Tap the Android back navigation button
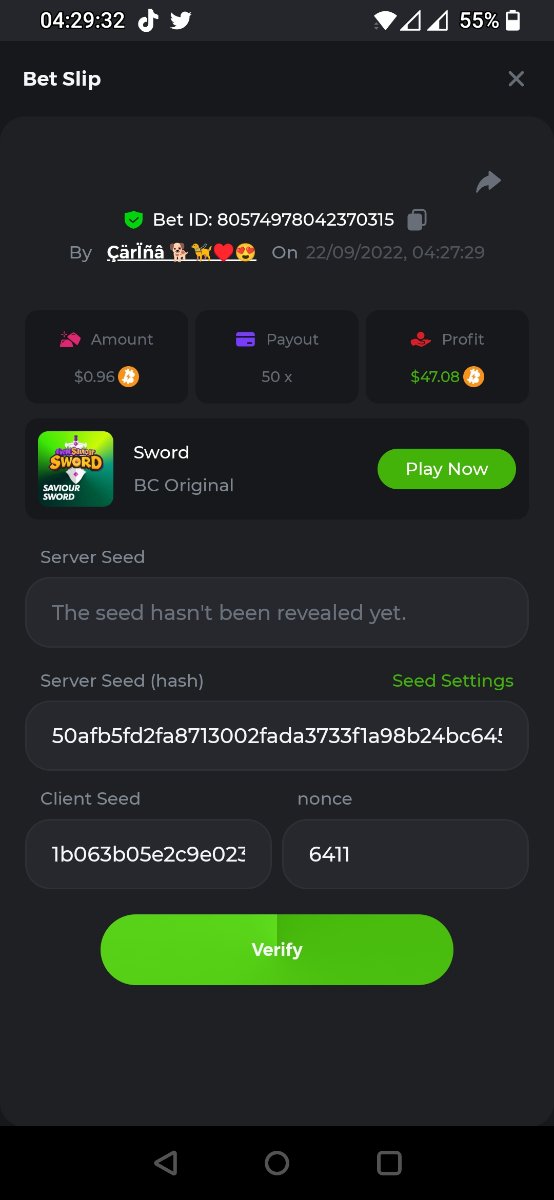Image resolution: width=554 pixels, height=1200 pixels. click(166, 1162)
